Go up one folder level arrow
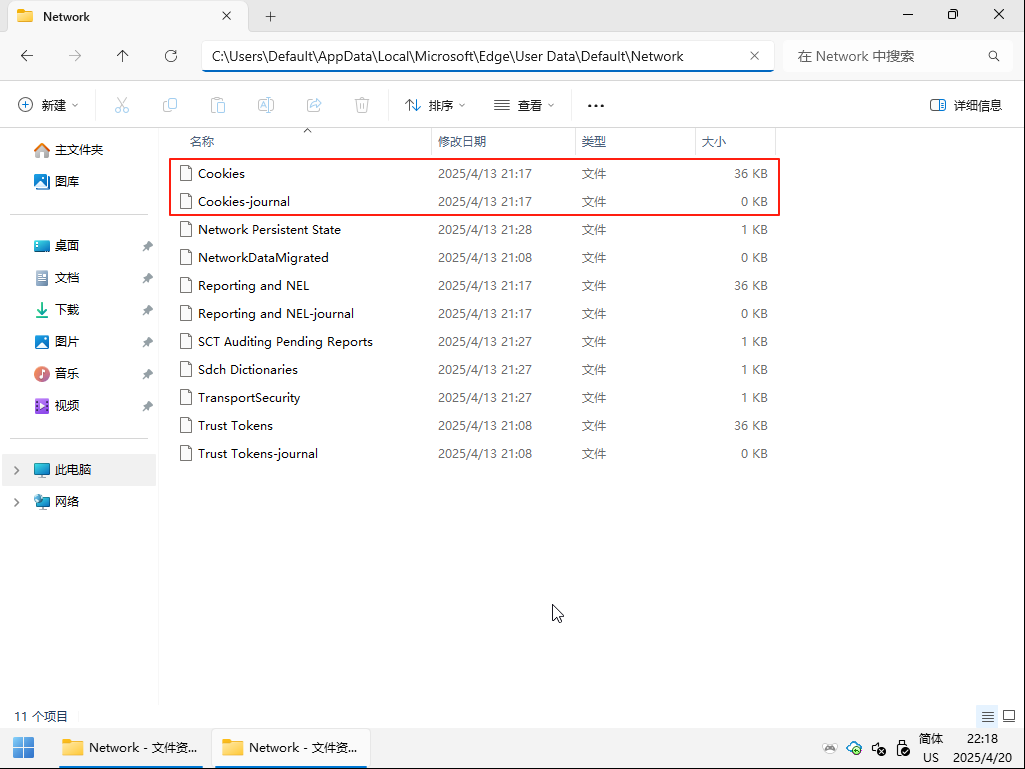Viewport: 1025px width, 769px height. pyautogui.click(x=123, y=56)
